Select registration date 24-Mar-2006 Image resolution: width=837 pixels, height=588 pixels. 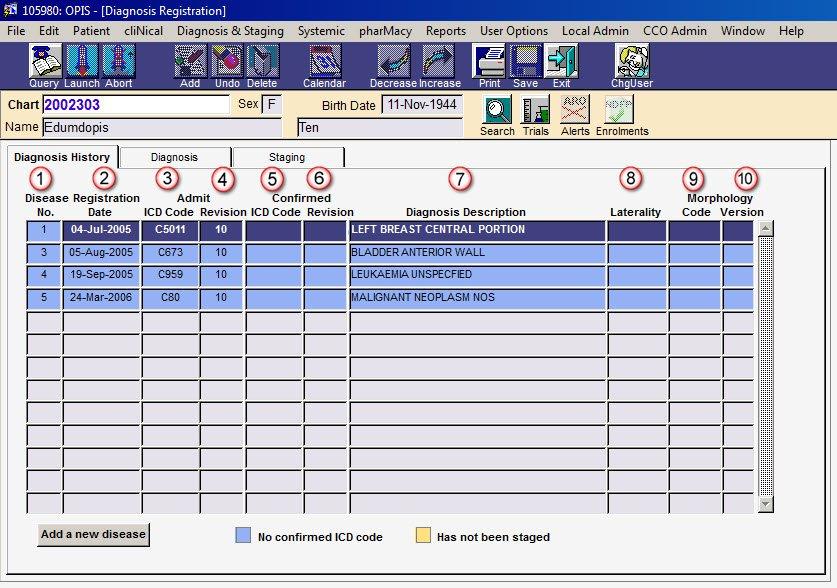pos(101,298)
